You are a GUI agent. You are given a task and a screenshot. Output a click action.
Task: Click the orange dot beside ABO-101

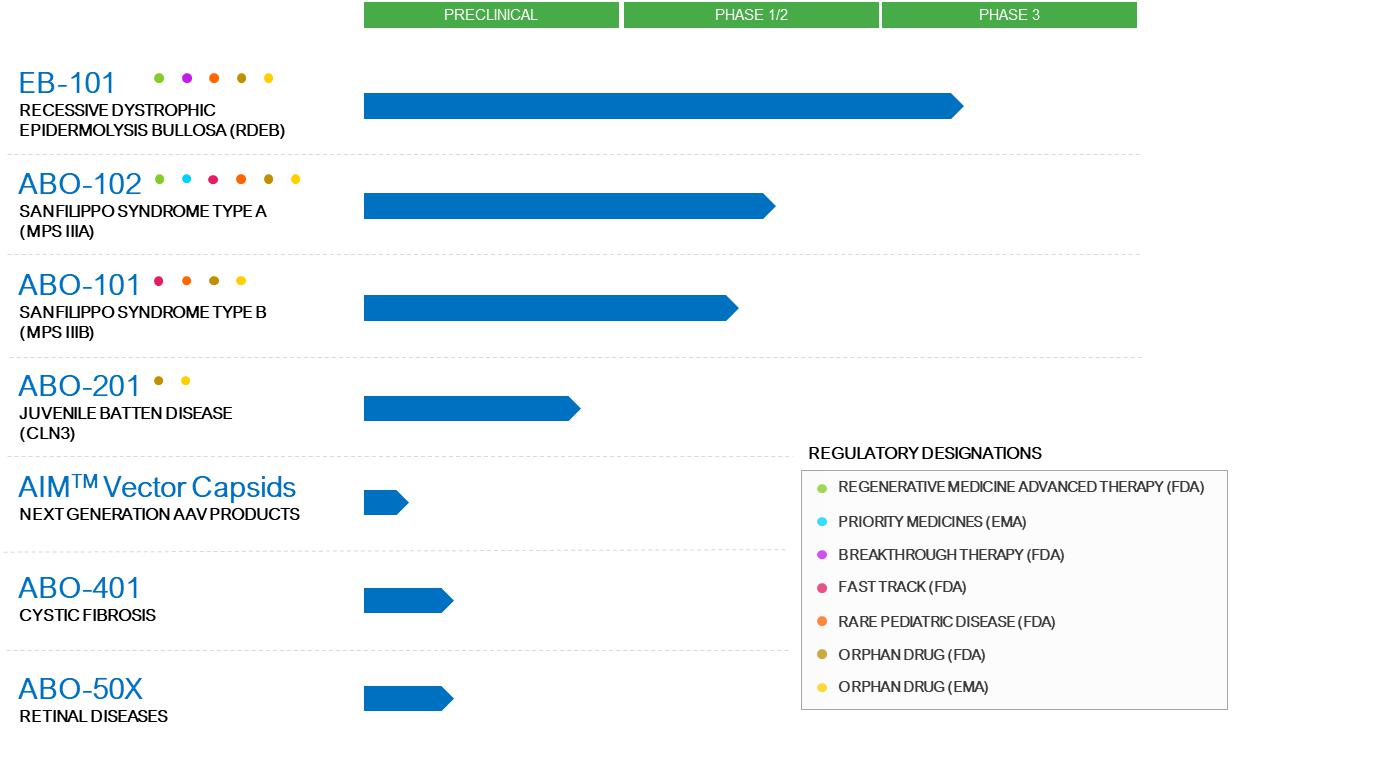tap(186, 281)
